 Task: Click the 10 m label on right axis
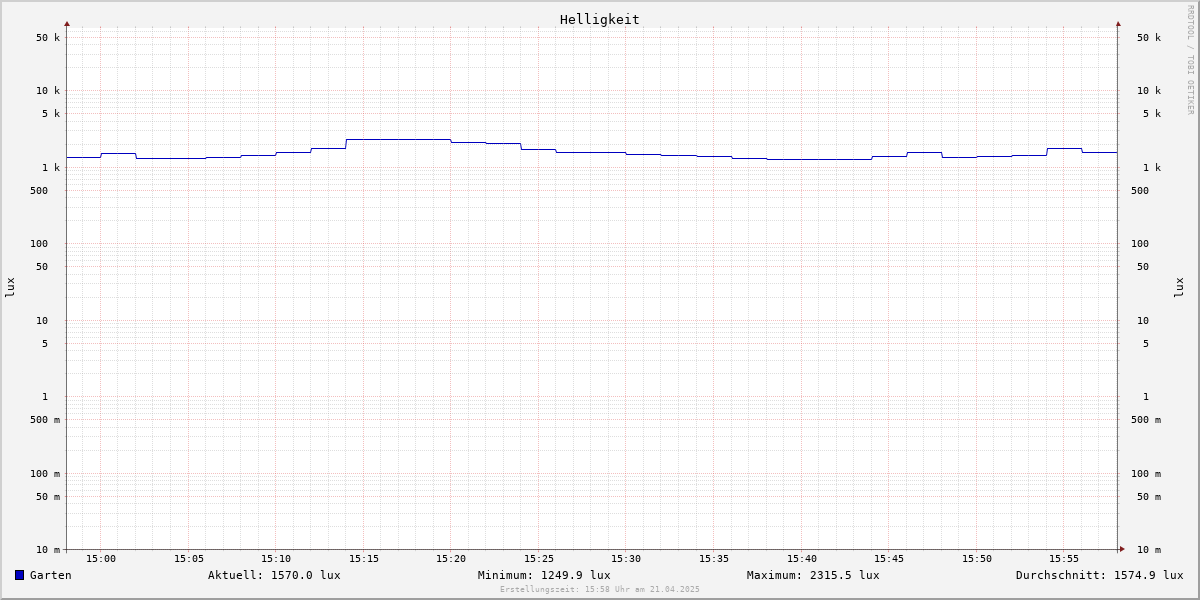coord(1149,550)
